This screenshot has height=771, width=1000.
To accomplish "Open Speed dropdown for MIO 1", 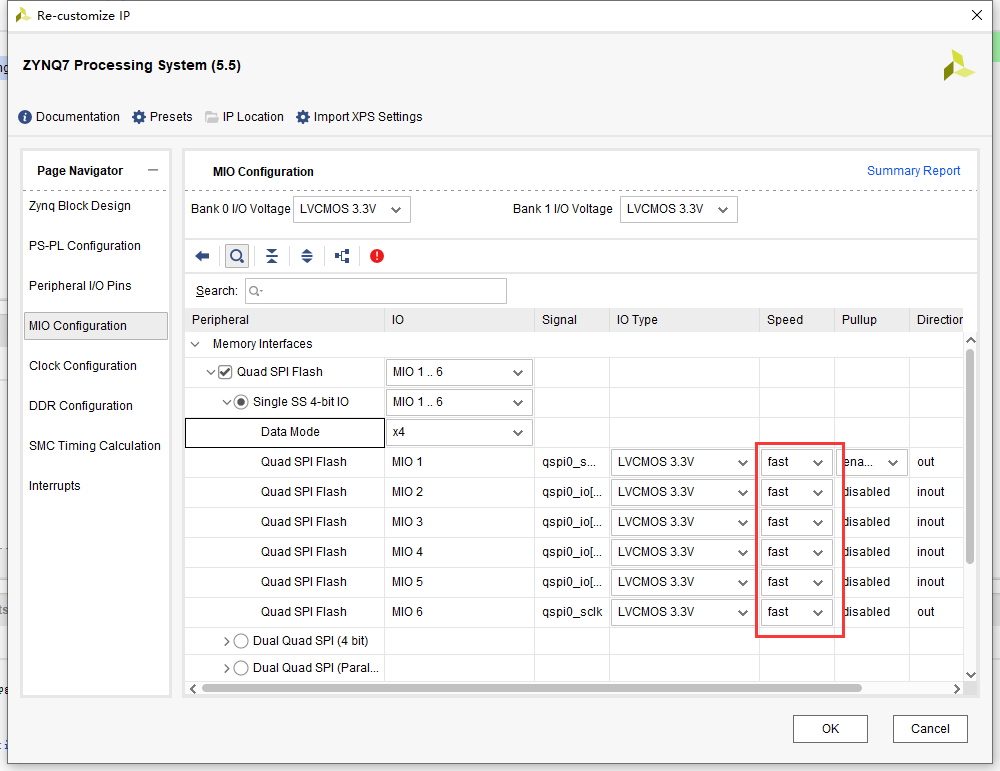I will [796, 462].
